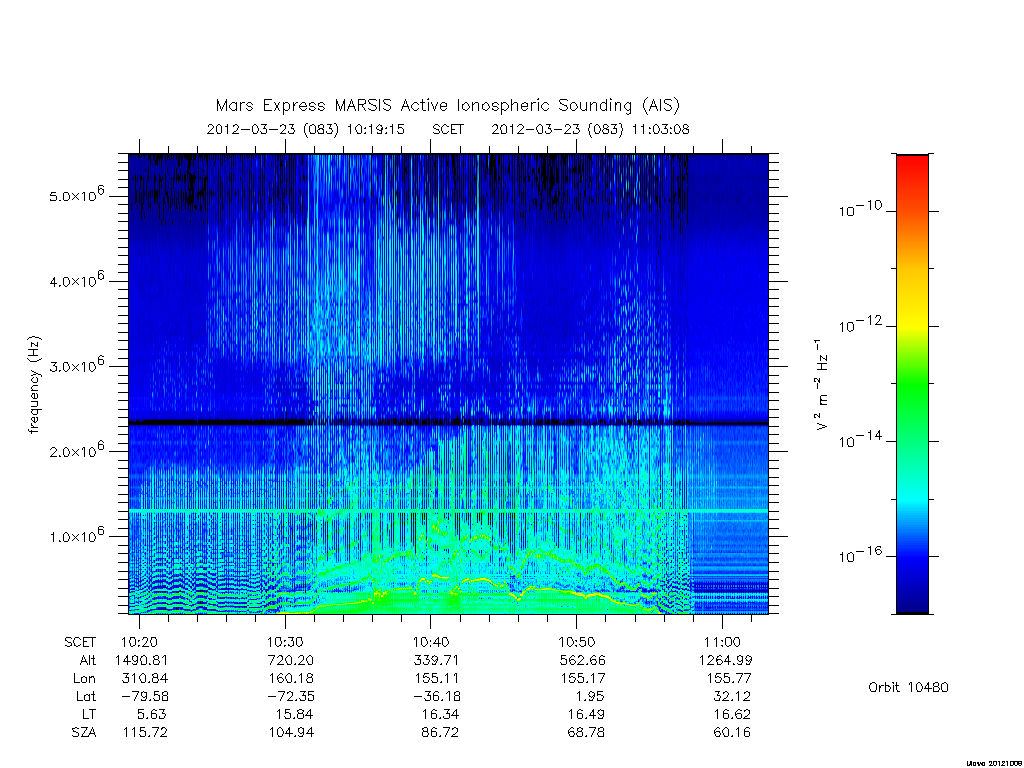Click the SCET time label 10:20
Viewport: 1024px width, 768px height.
[x=139, y=642]
